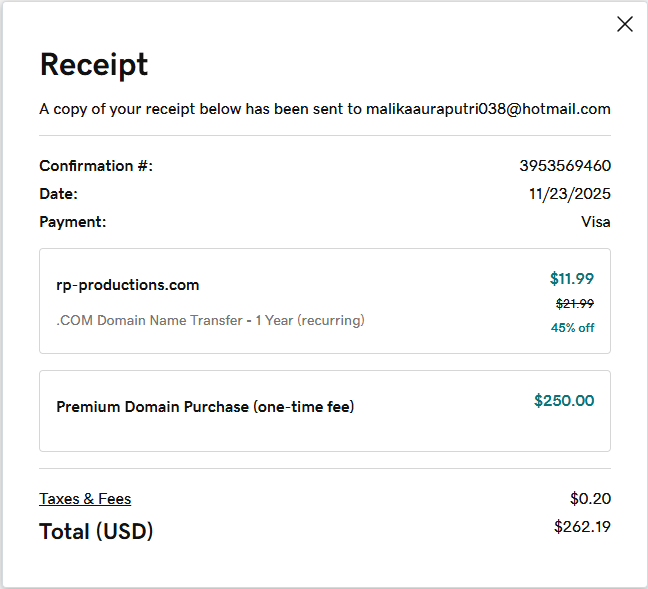Screen dimensions: 648x589
Task: Click the receipt date 11/23/2025
Action: tap(570, 194)
